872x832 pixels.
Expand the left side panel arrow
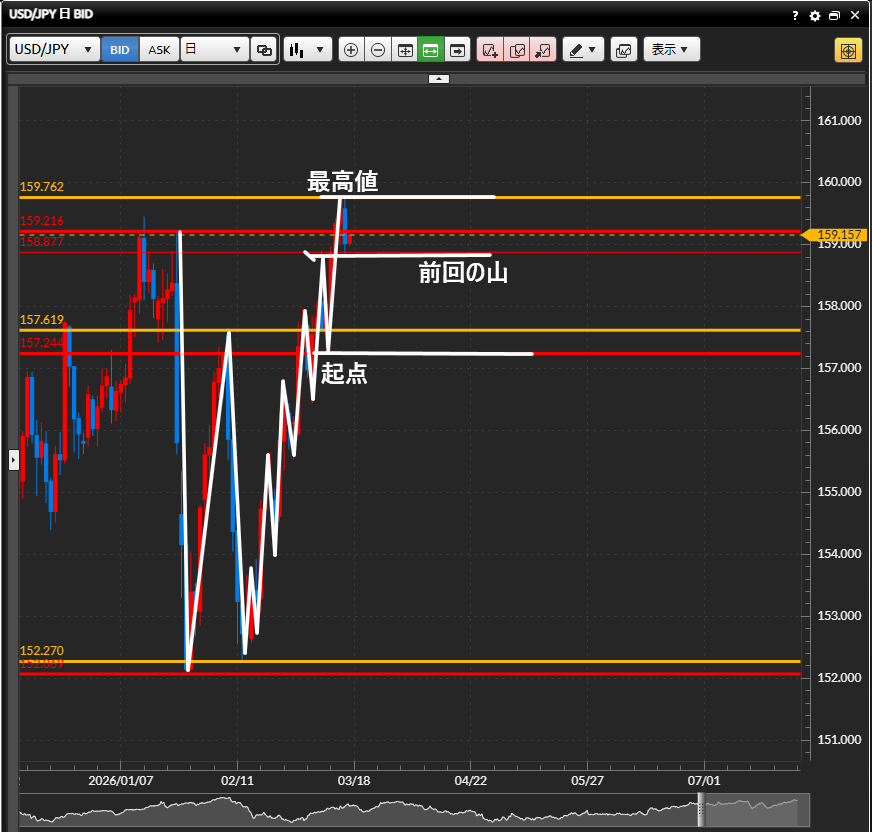[13, 460]
